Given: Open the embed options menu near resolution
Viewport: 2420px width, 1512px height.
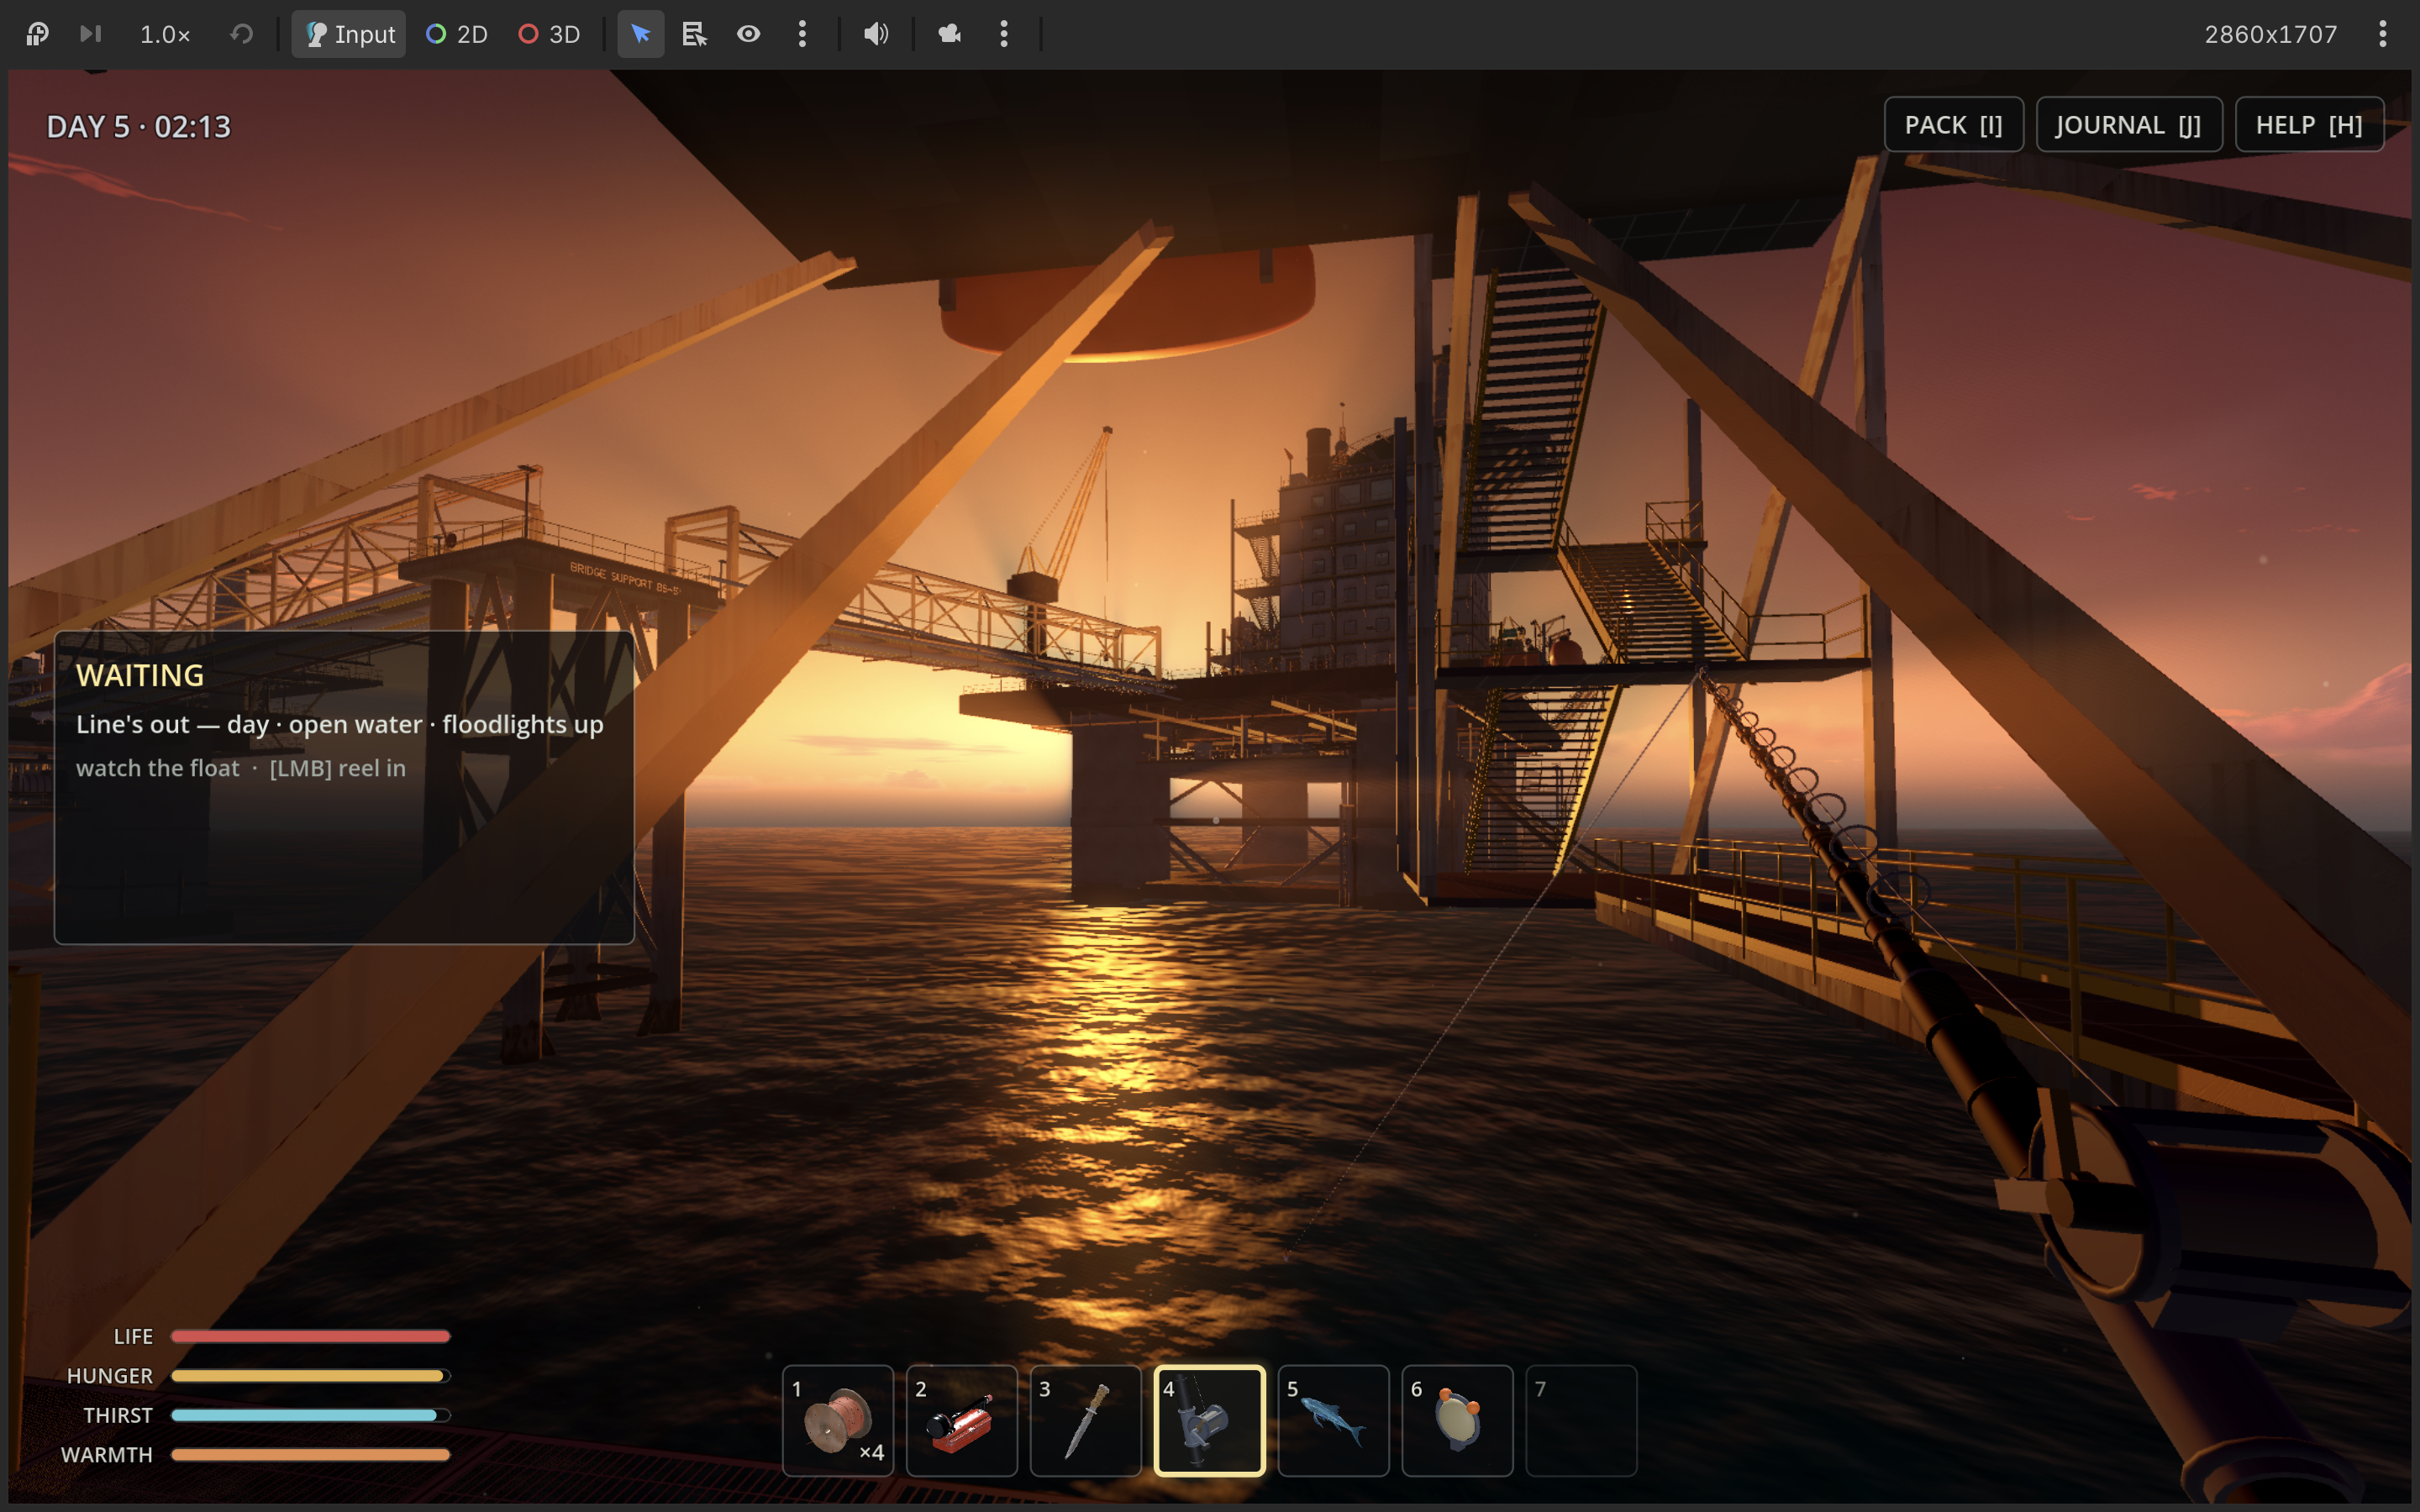Looking at the screenshot, I should [2382, 34].
